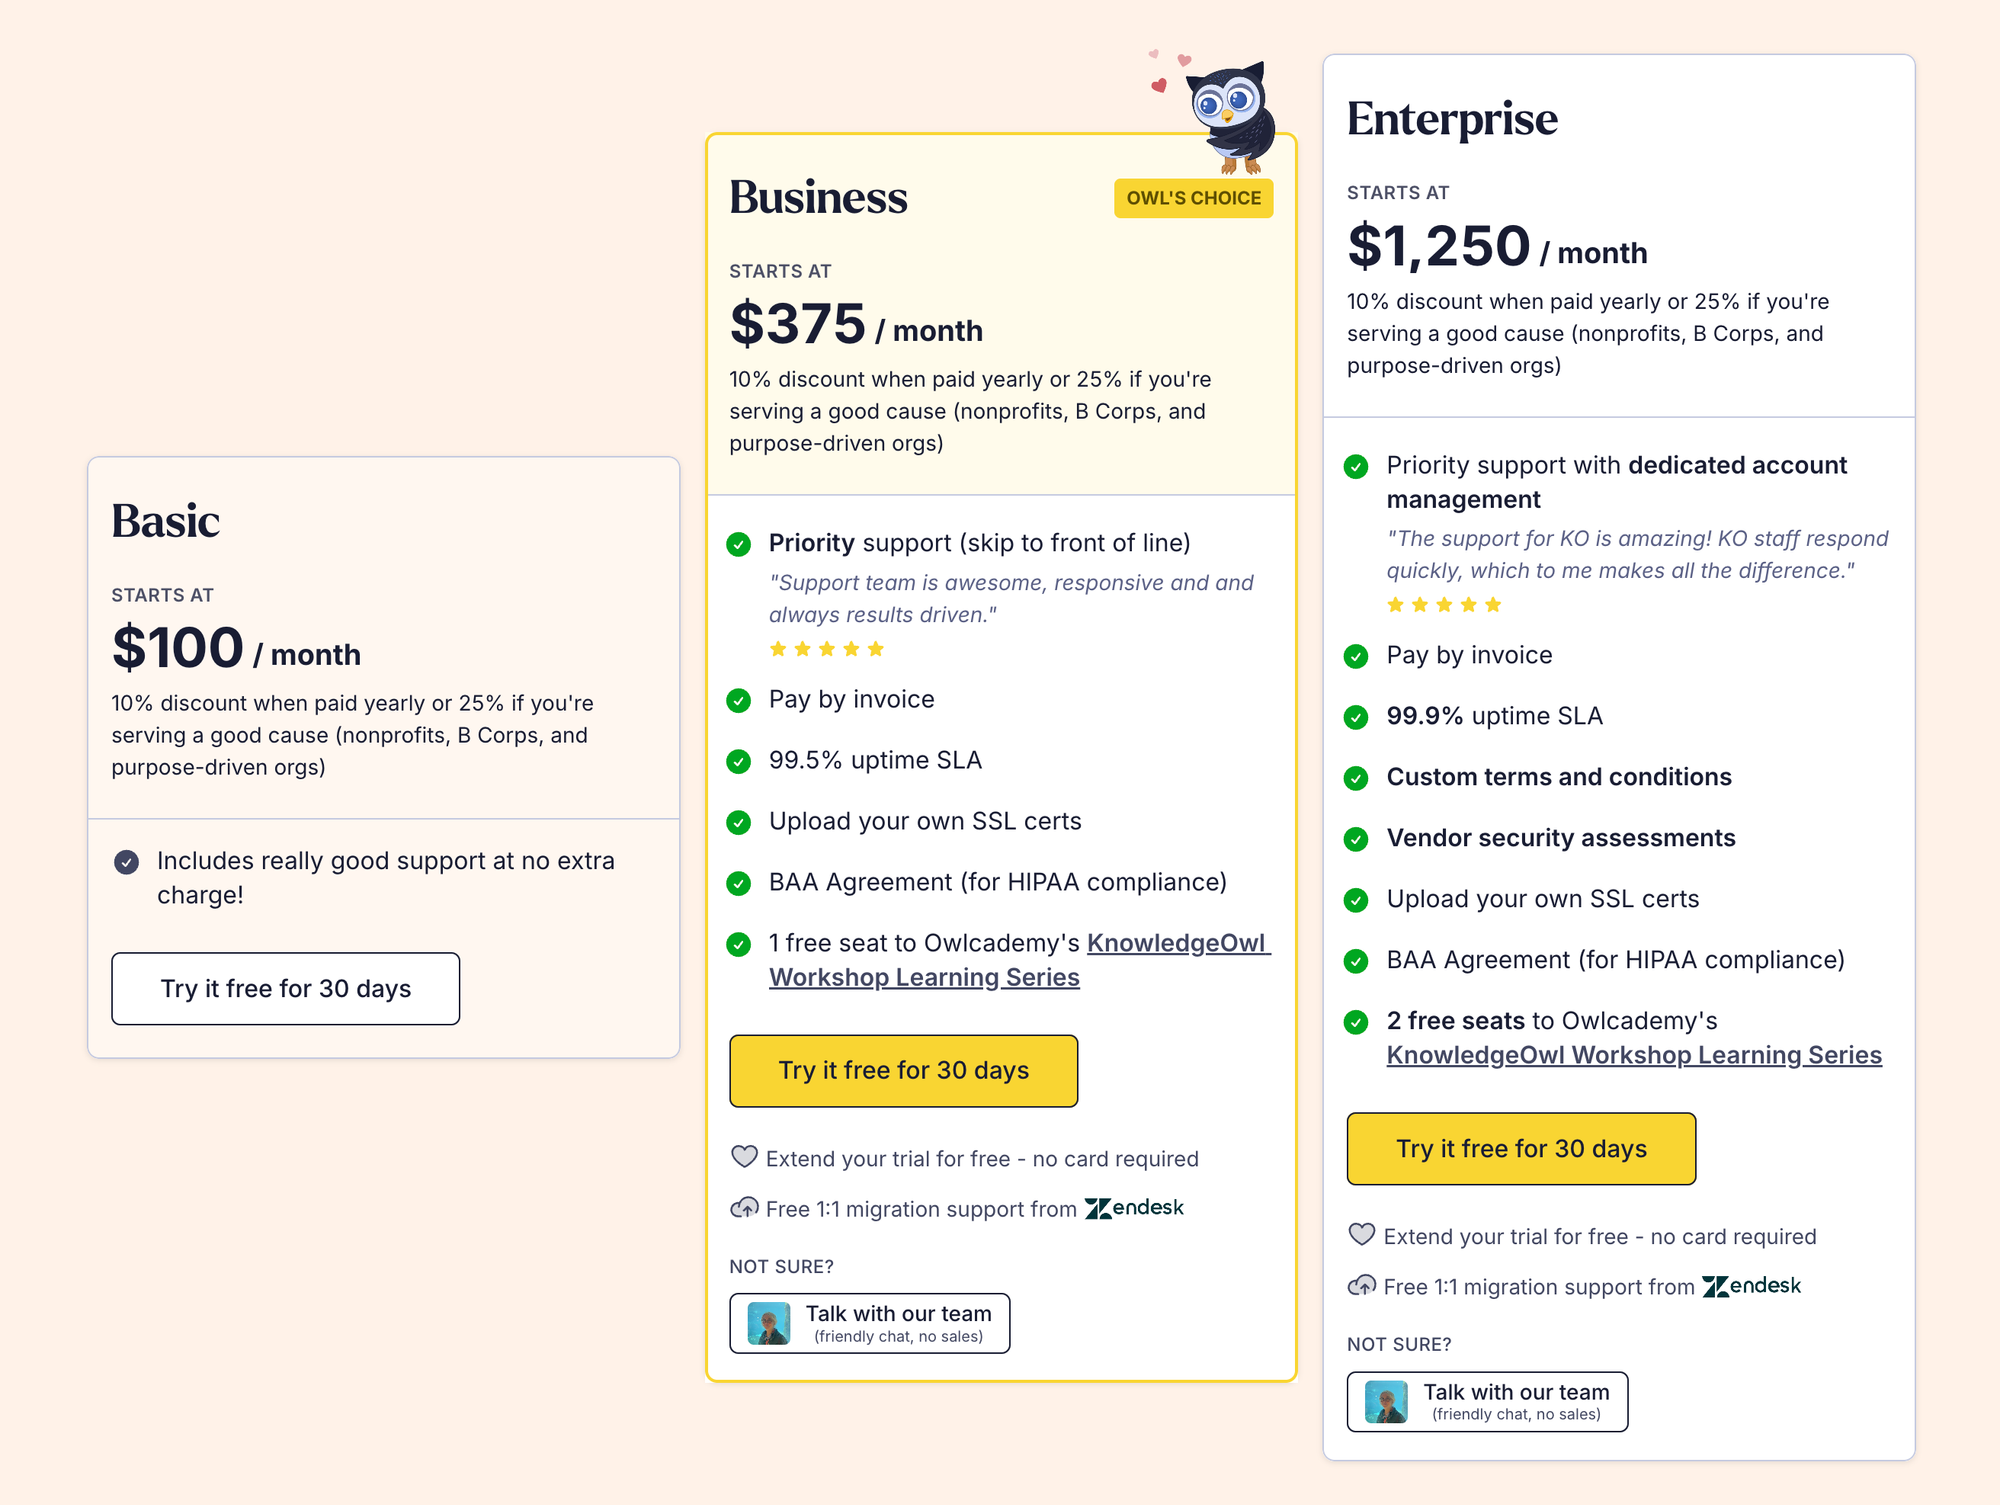Click the heart icon beside Enterprise trial extension text
The width and height of the screenshot is (2000, 1505).
click(1361, 1236)
